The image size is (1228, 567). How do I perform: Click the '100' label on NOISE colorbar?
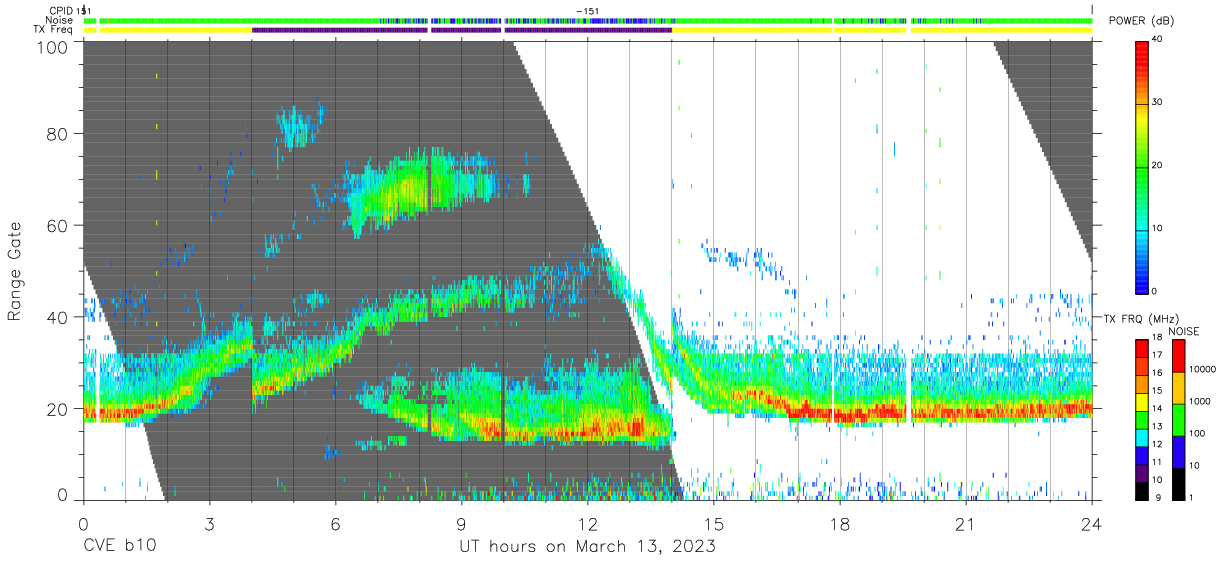[1197, 433]
